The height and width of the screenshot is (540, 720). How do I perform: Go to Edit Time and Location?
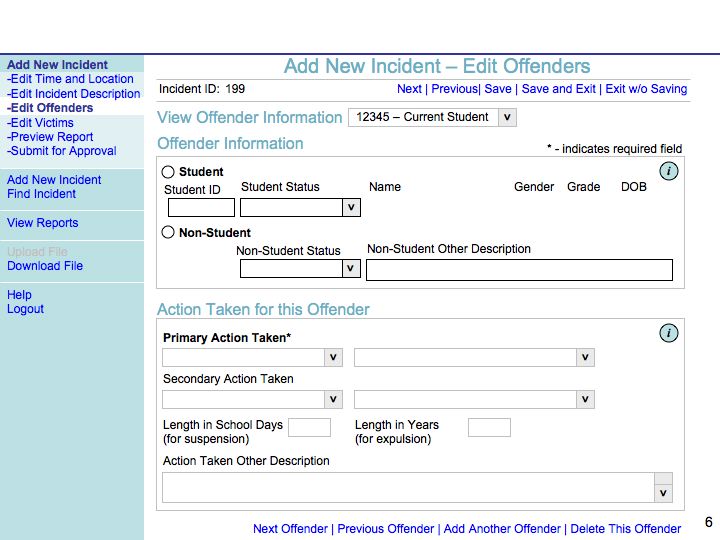[x=70, y=79]
